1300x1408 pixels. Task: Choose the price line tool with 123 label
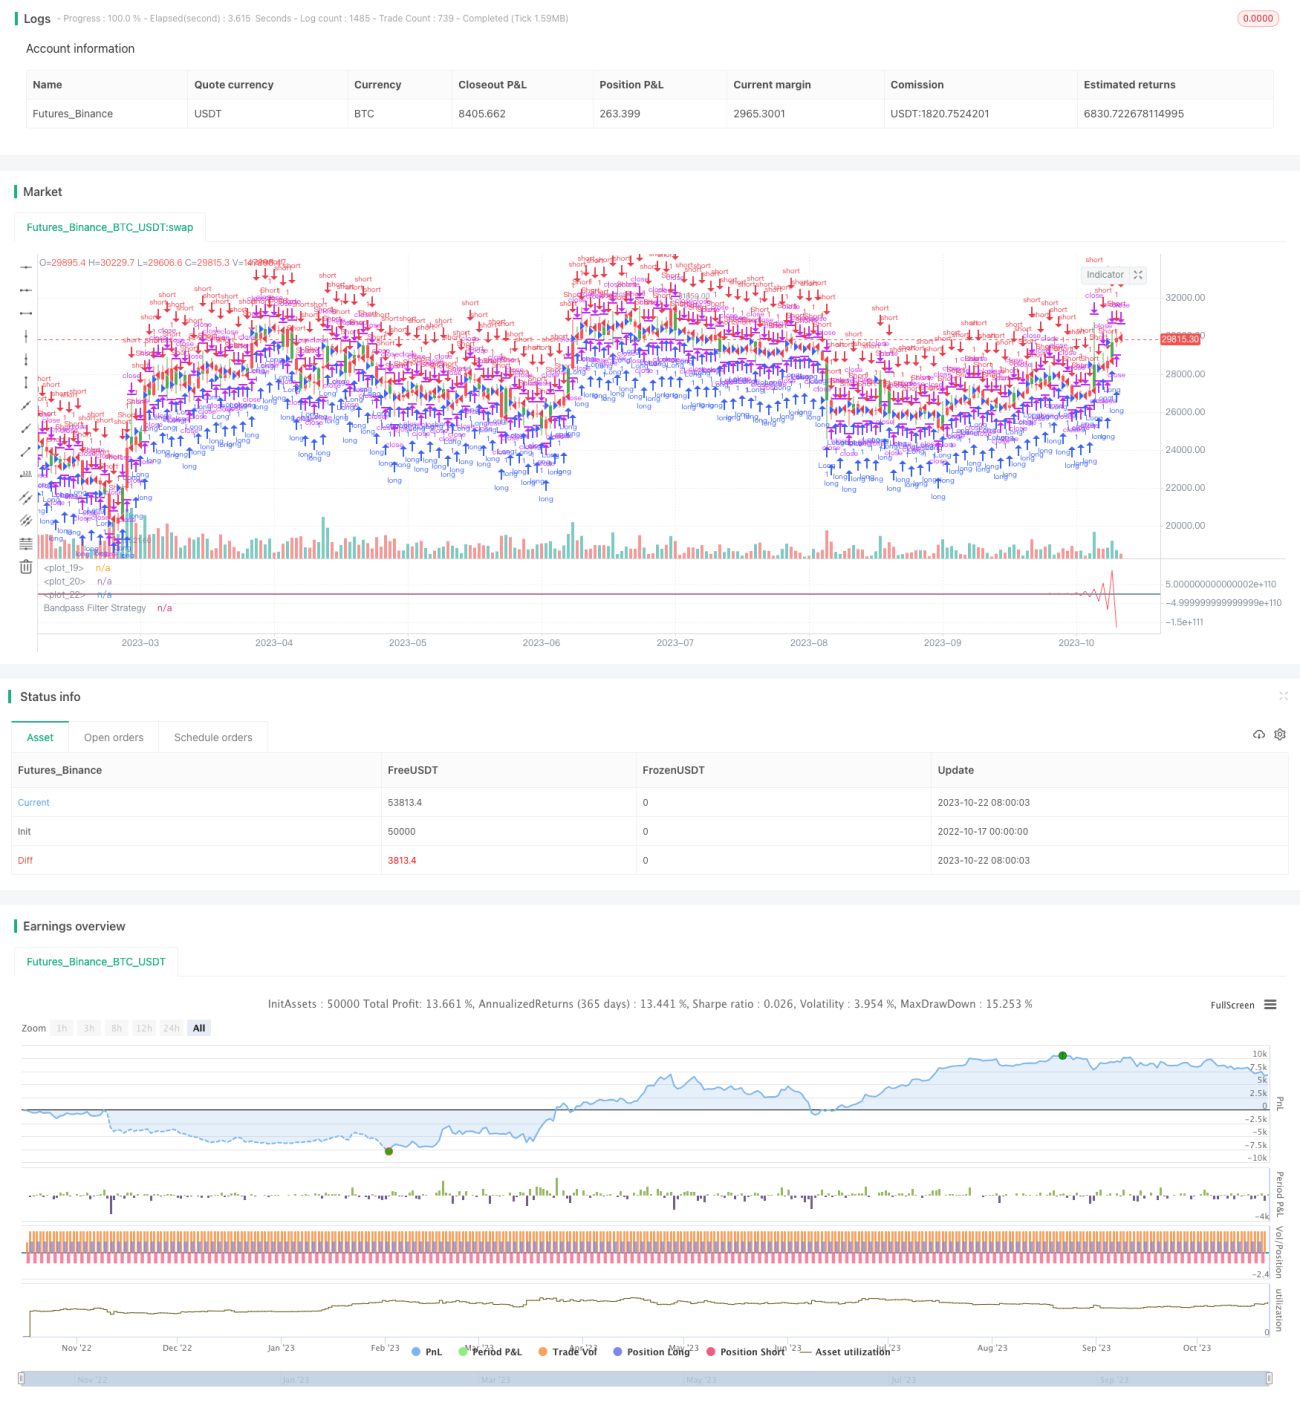[x=26, y=474]
